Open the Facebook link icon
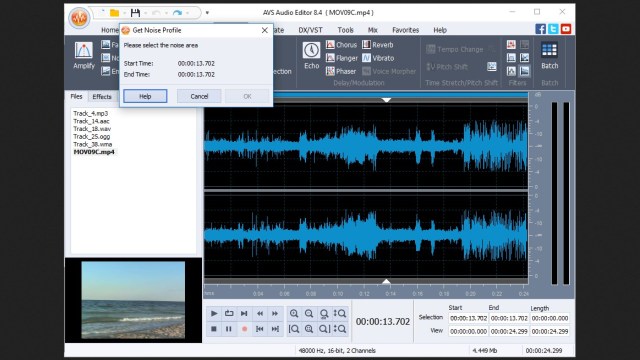The height and width of the screenshot is (360, 640). 540,29
